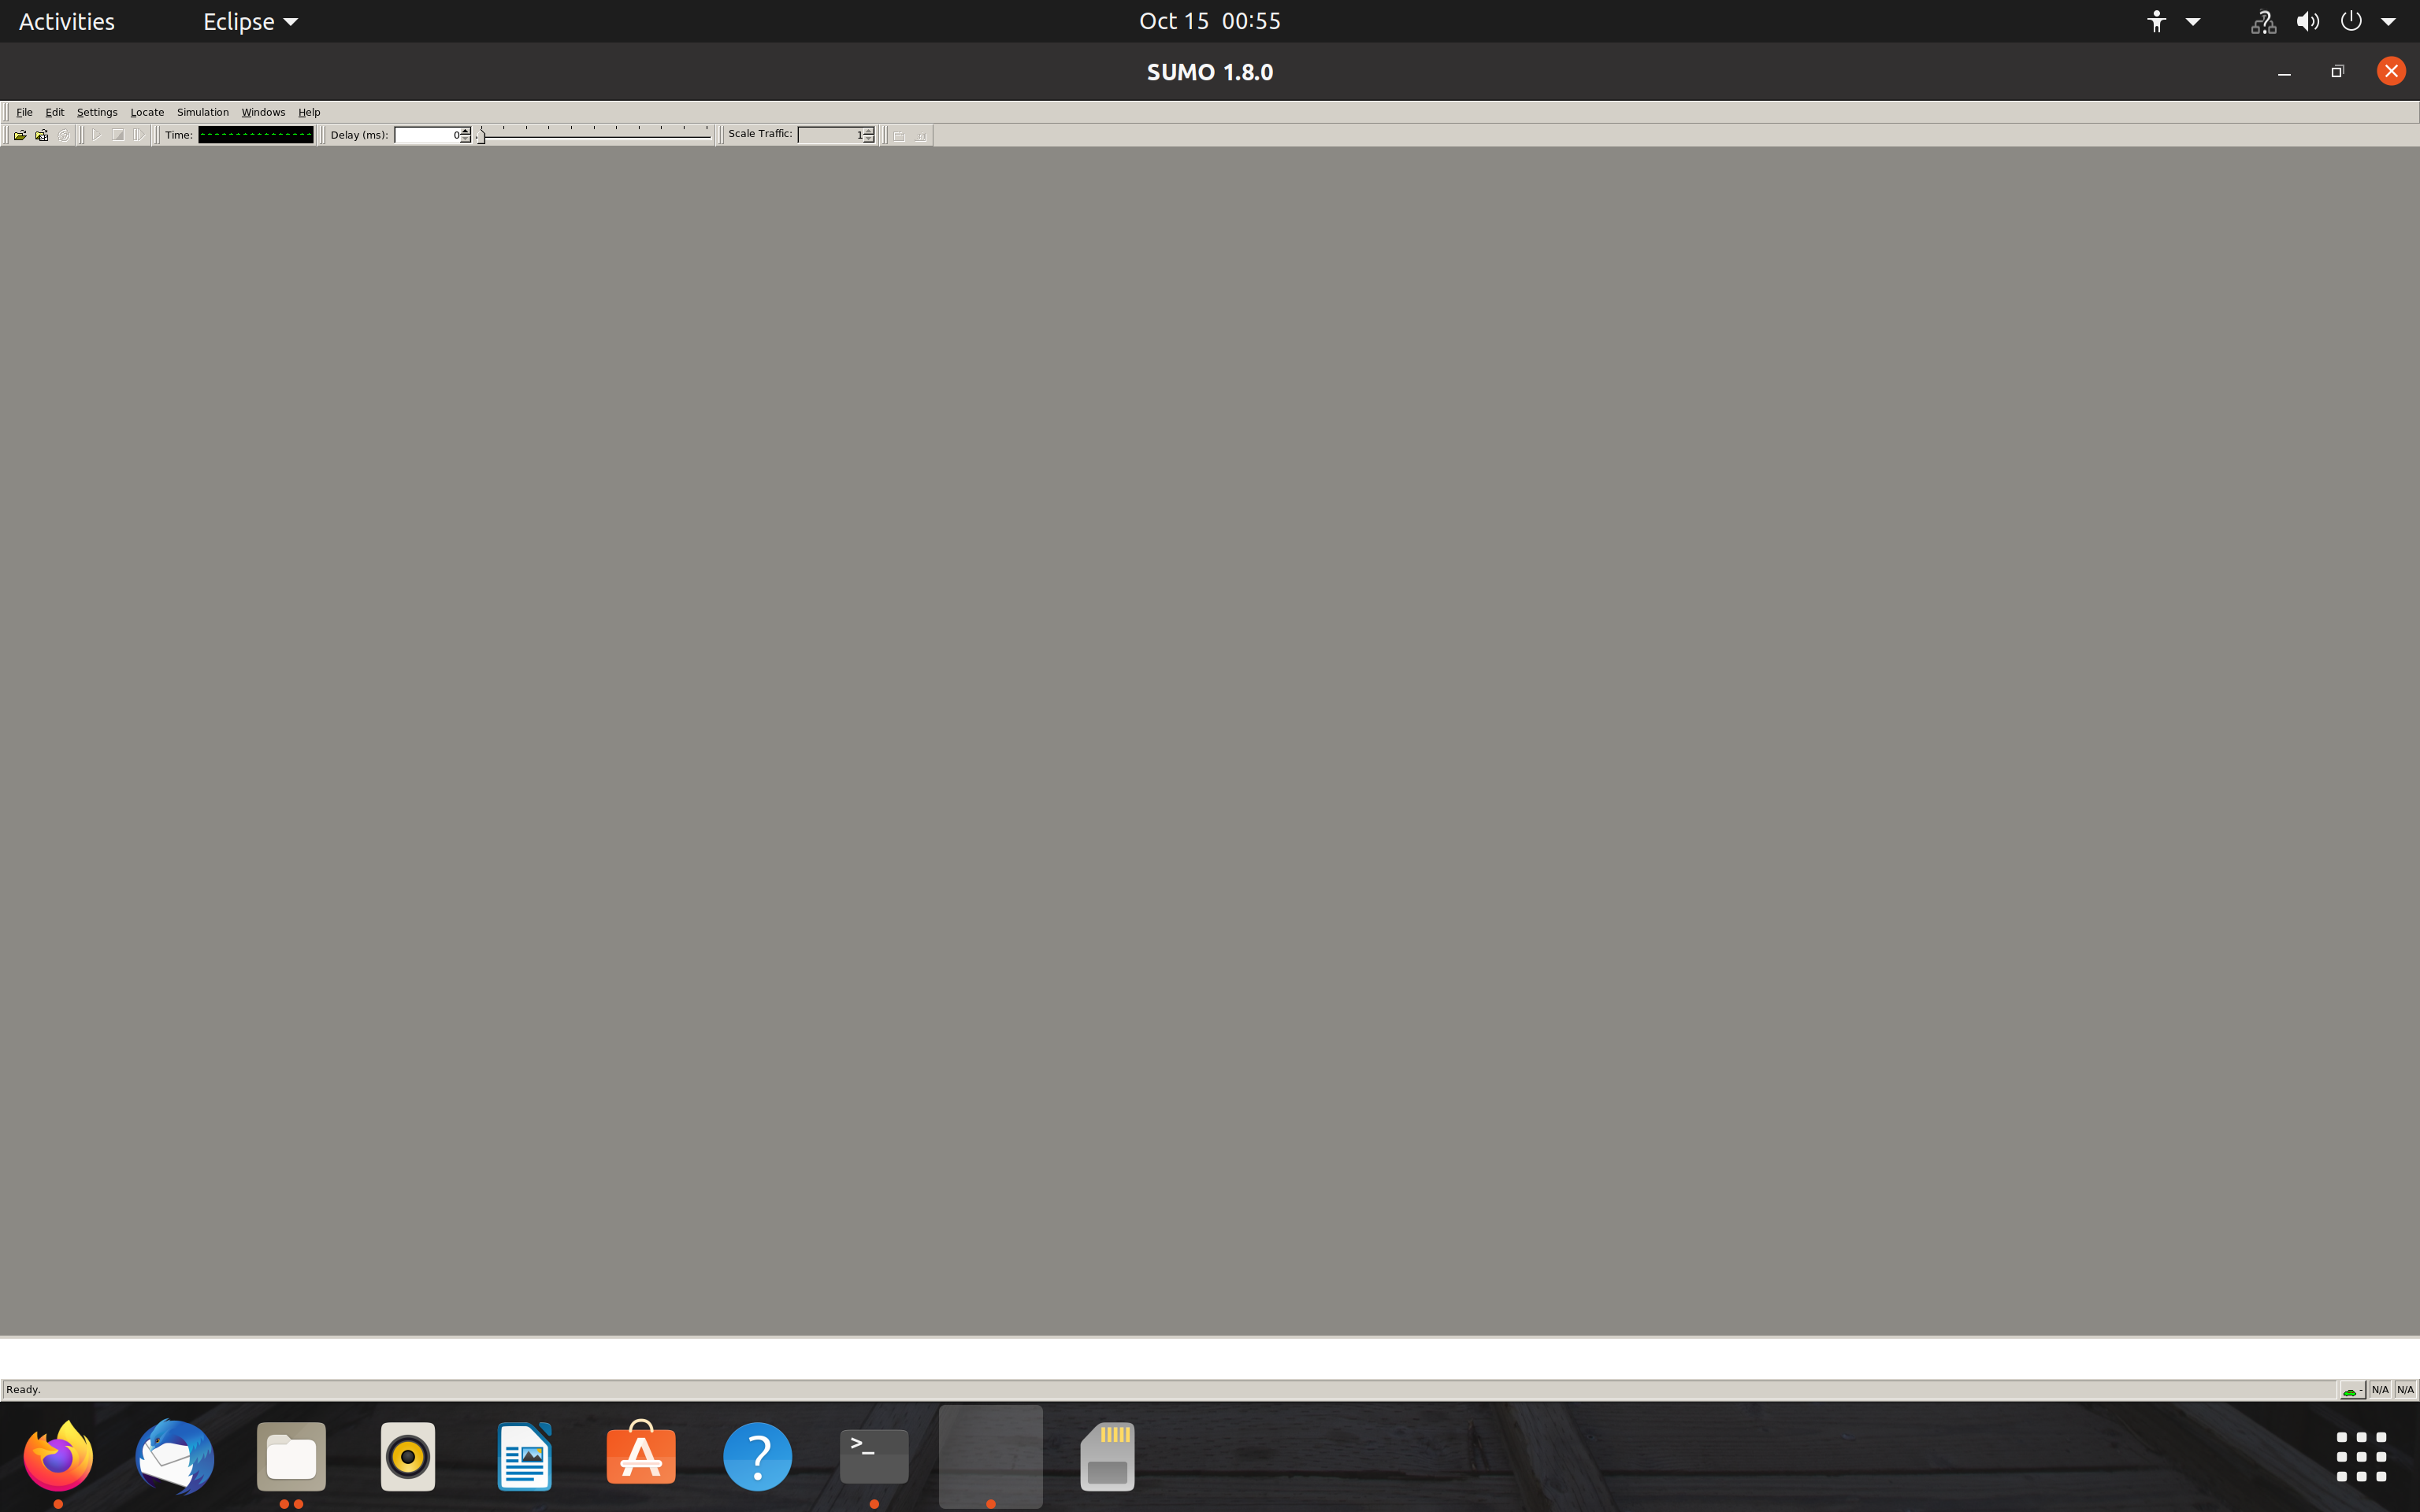Open Terminal from the dock
Image resolution: width=2420 pixels, height=1512 pixels.
pos(874,1457)
